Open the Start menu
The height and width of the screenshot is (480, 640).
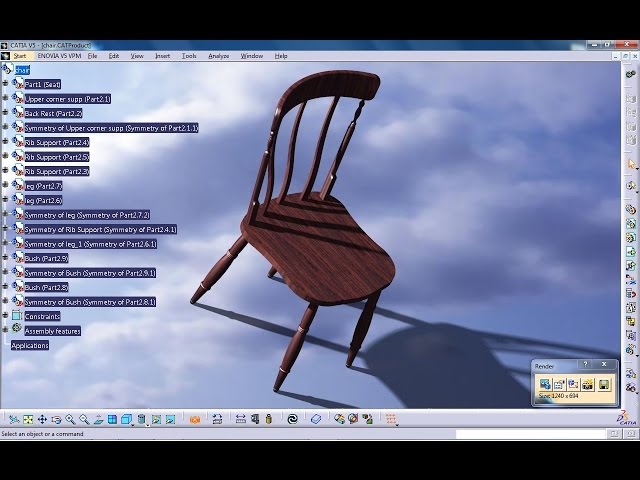[20, 56]
